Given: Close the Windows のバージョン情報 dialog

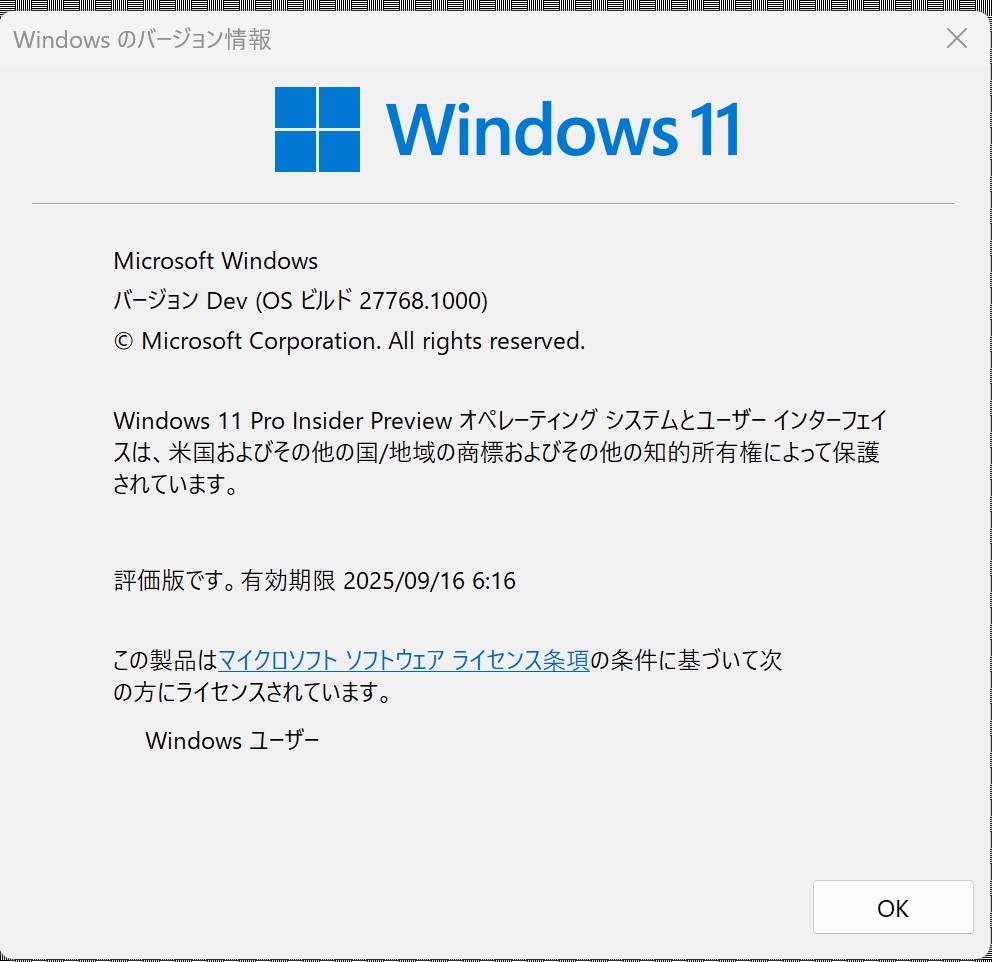Looking at the screenshot, I should point(957,38).
